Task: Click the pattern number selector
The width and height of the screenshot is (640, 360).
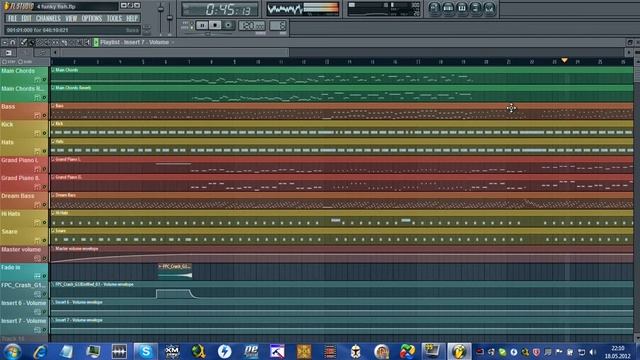Action: 278,26
